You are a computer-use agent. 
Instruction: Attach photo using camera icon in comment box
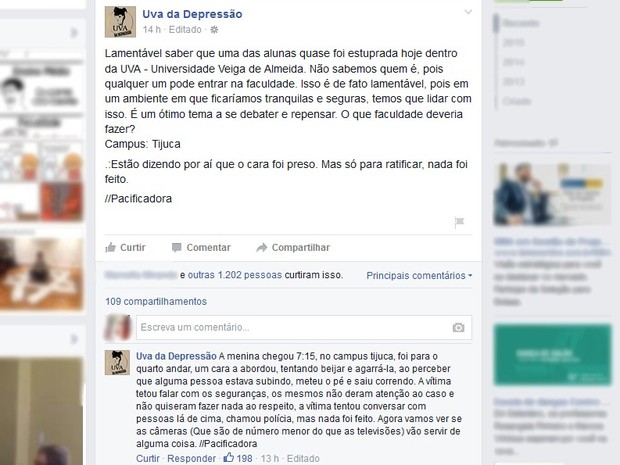coord(458,327)
